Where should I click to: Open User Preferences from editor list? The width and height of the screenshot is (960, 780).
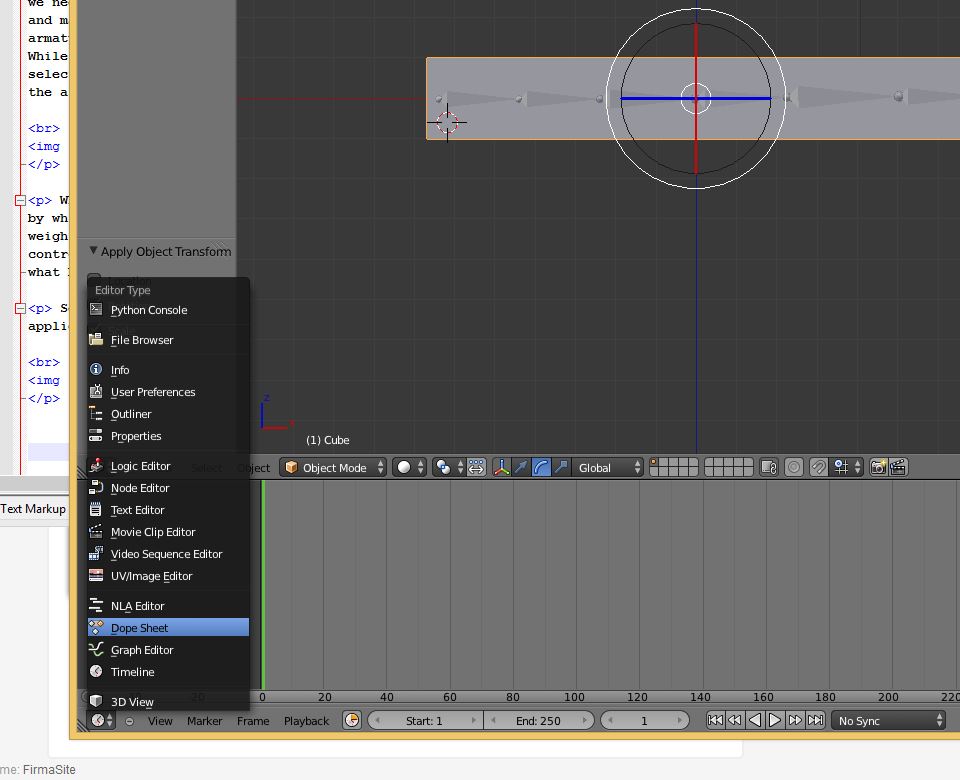pos(168,392)
